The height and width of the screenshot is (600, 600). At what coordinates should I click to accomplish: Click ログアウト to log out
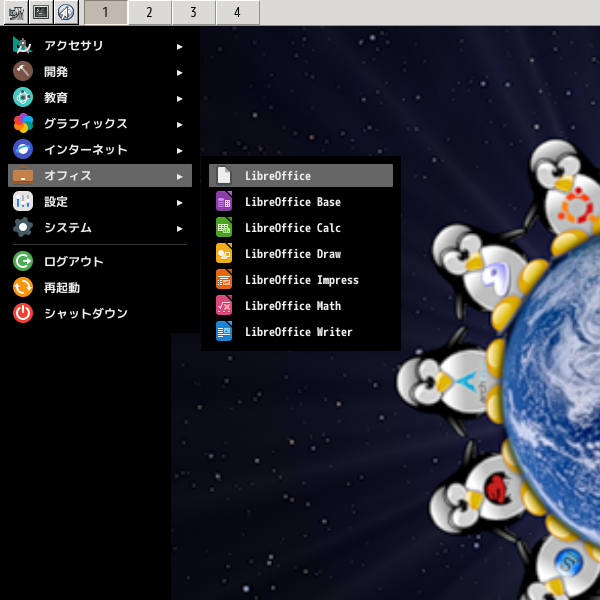click(x=73, y=262)
